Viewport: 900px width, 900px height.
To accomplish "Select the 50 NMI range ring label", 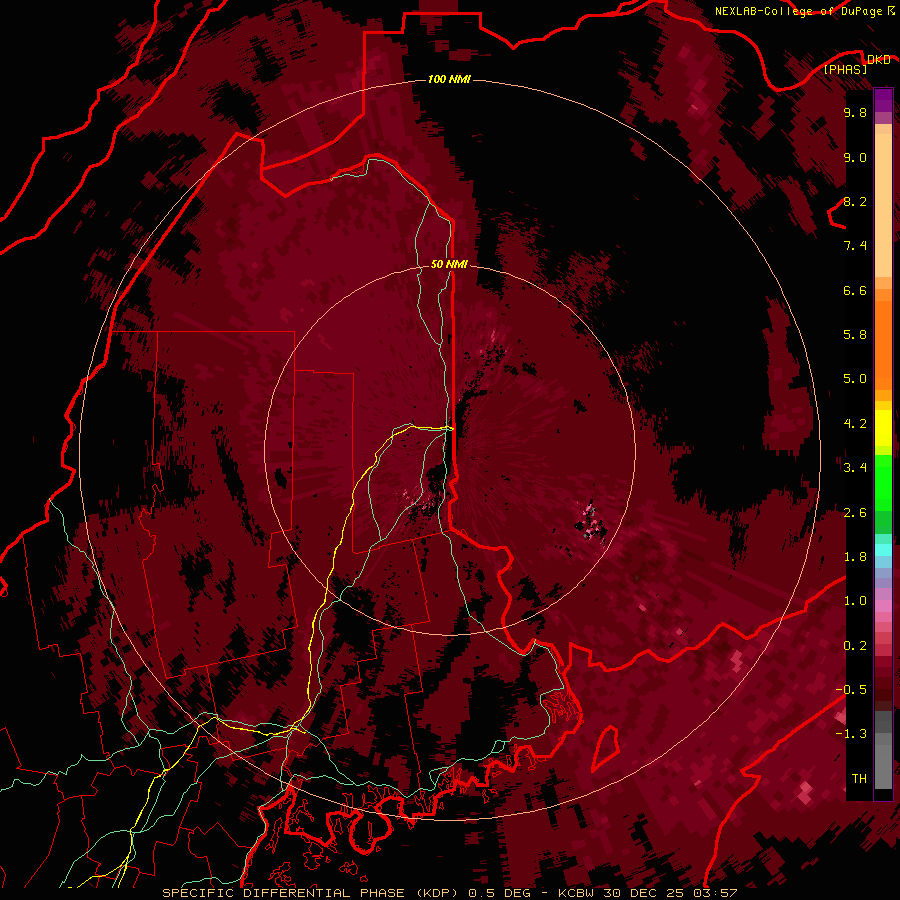I will [x=449, y=264].
